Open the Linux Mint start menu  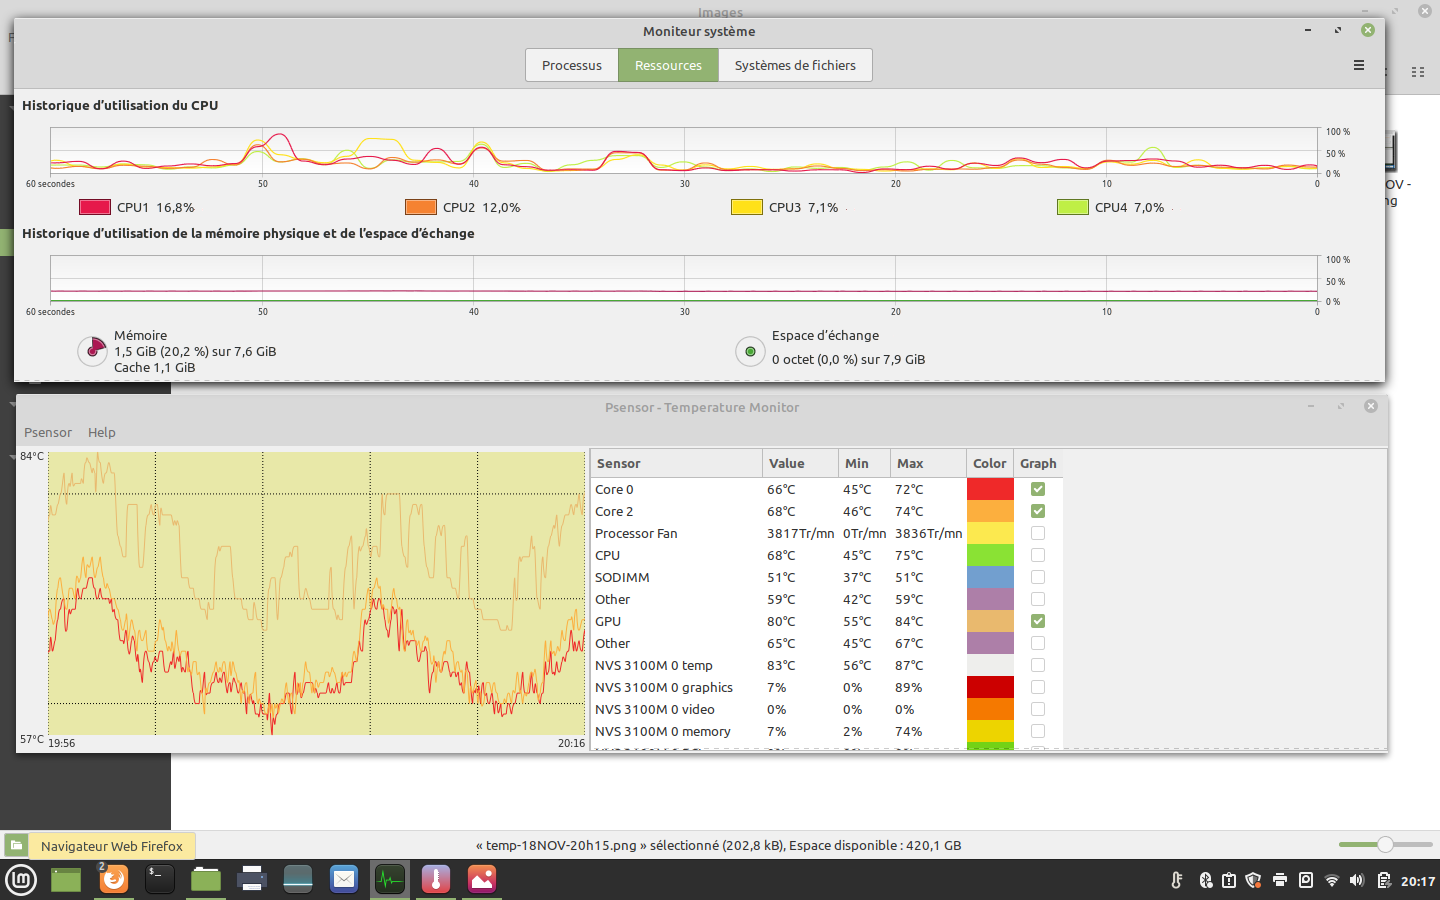tap(21, 880)
